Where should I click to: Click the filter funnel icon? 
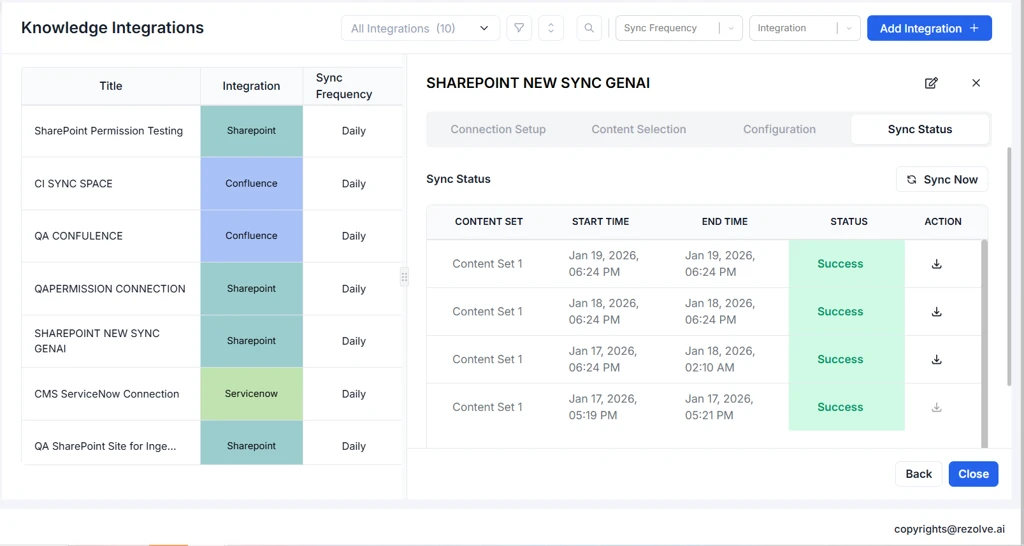(519, 28)
